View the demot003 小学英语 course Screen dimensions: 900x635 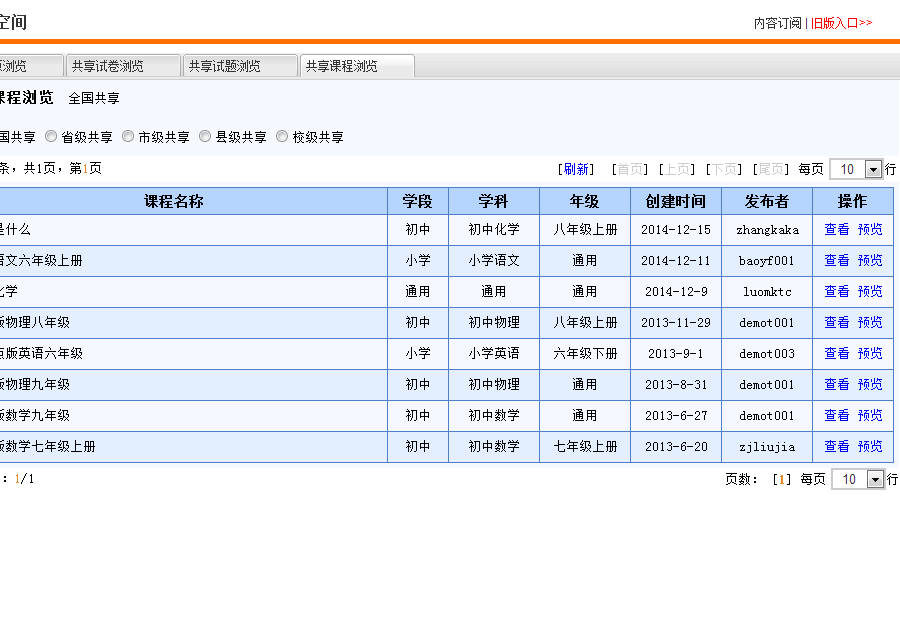tap(836, 354)
